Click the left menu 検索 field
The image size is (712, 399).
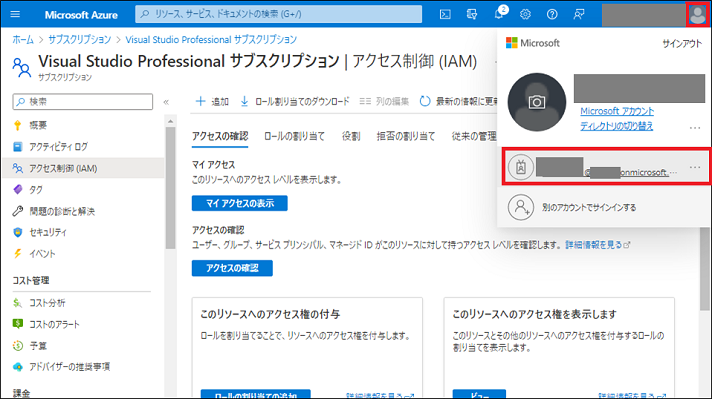83,102
